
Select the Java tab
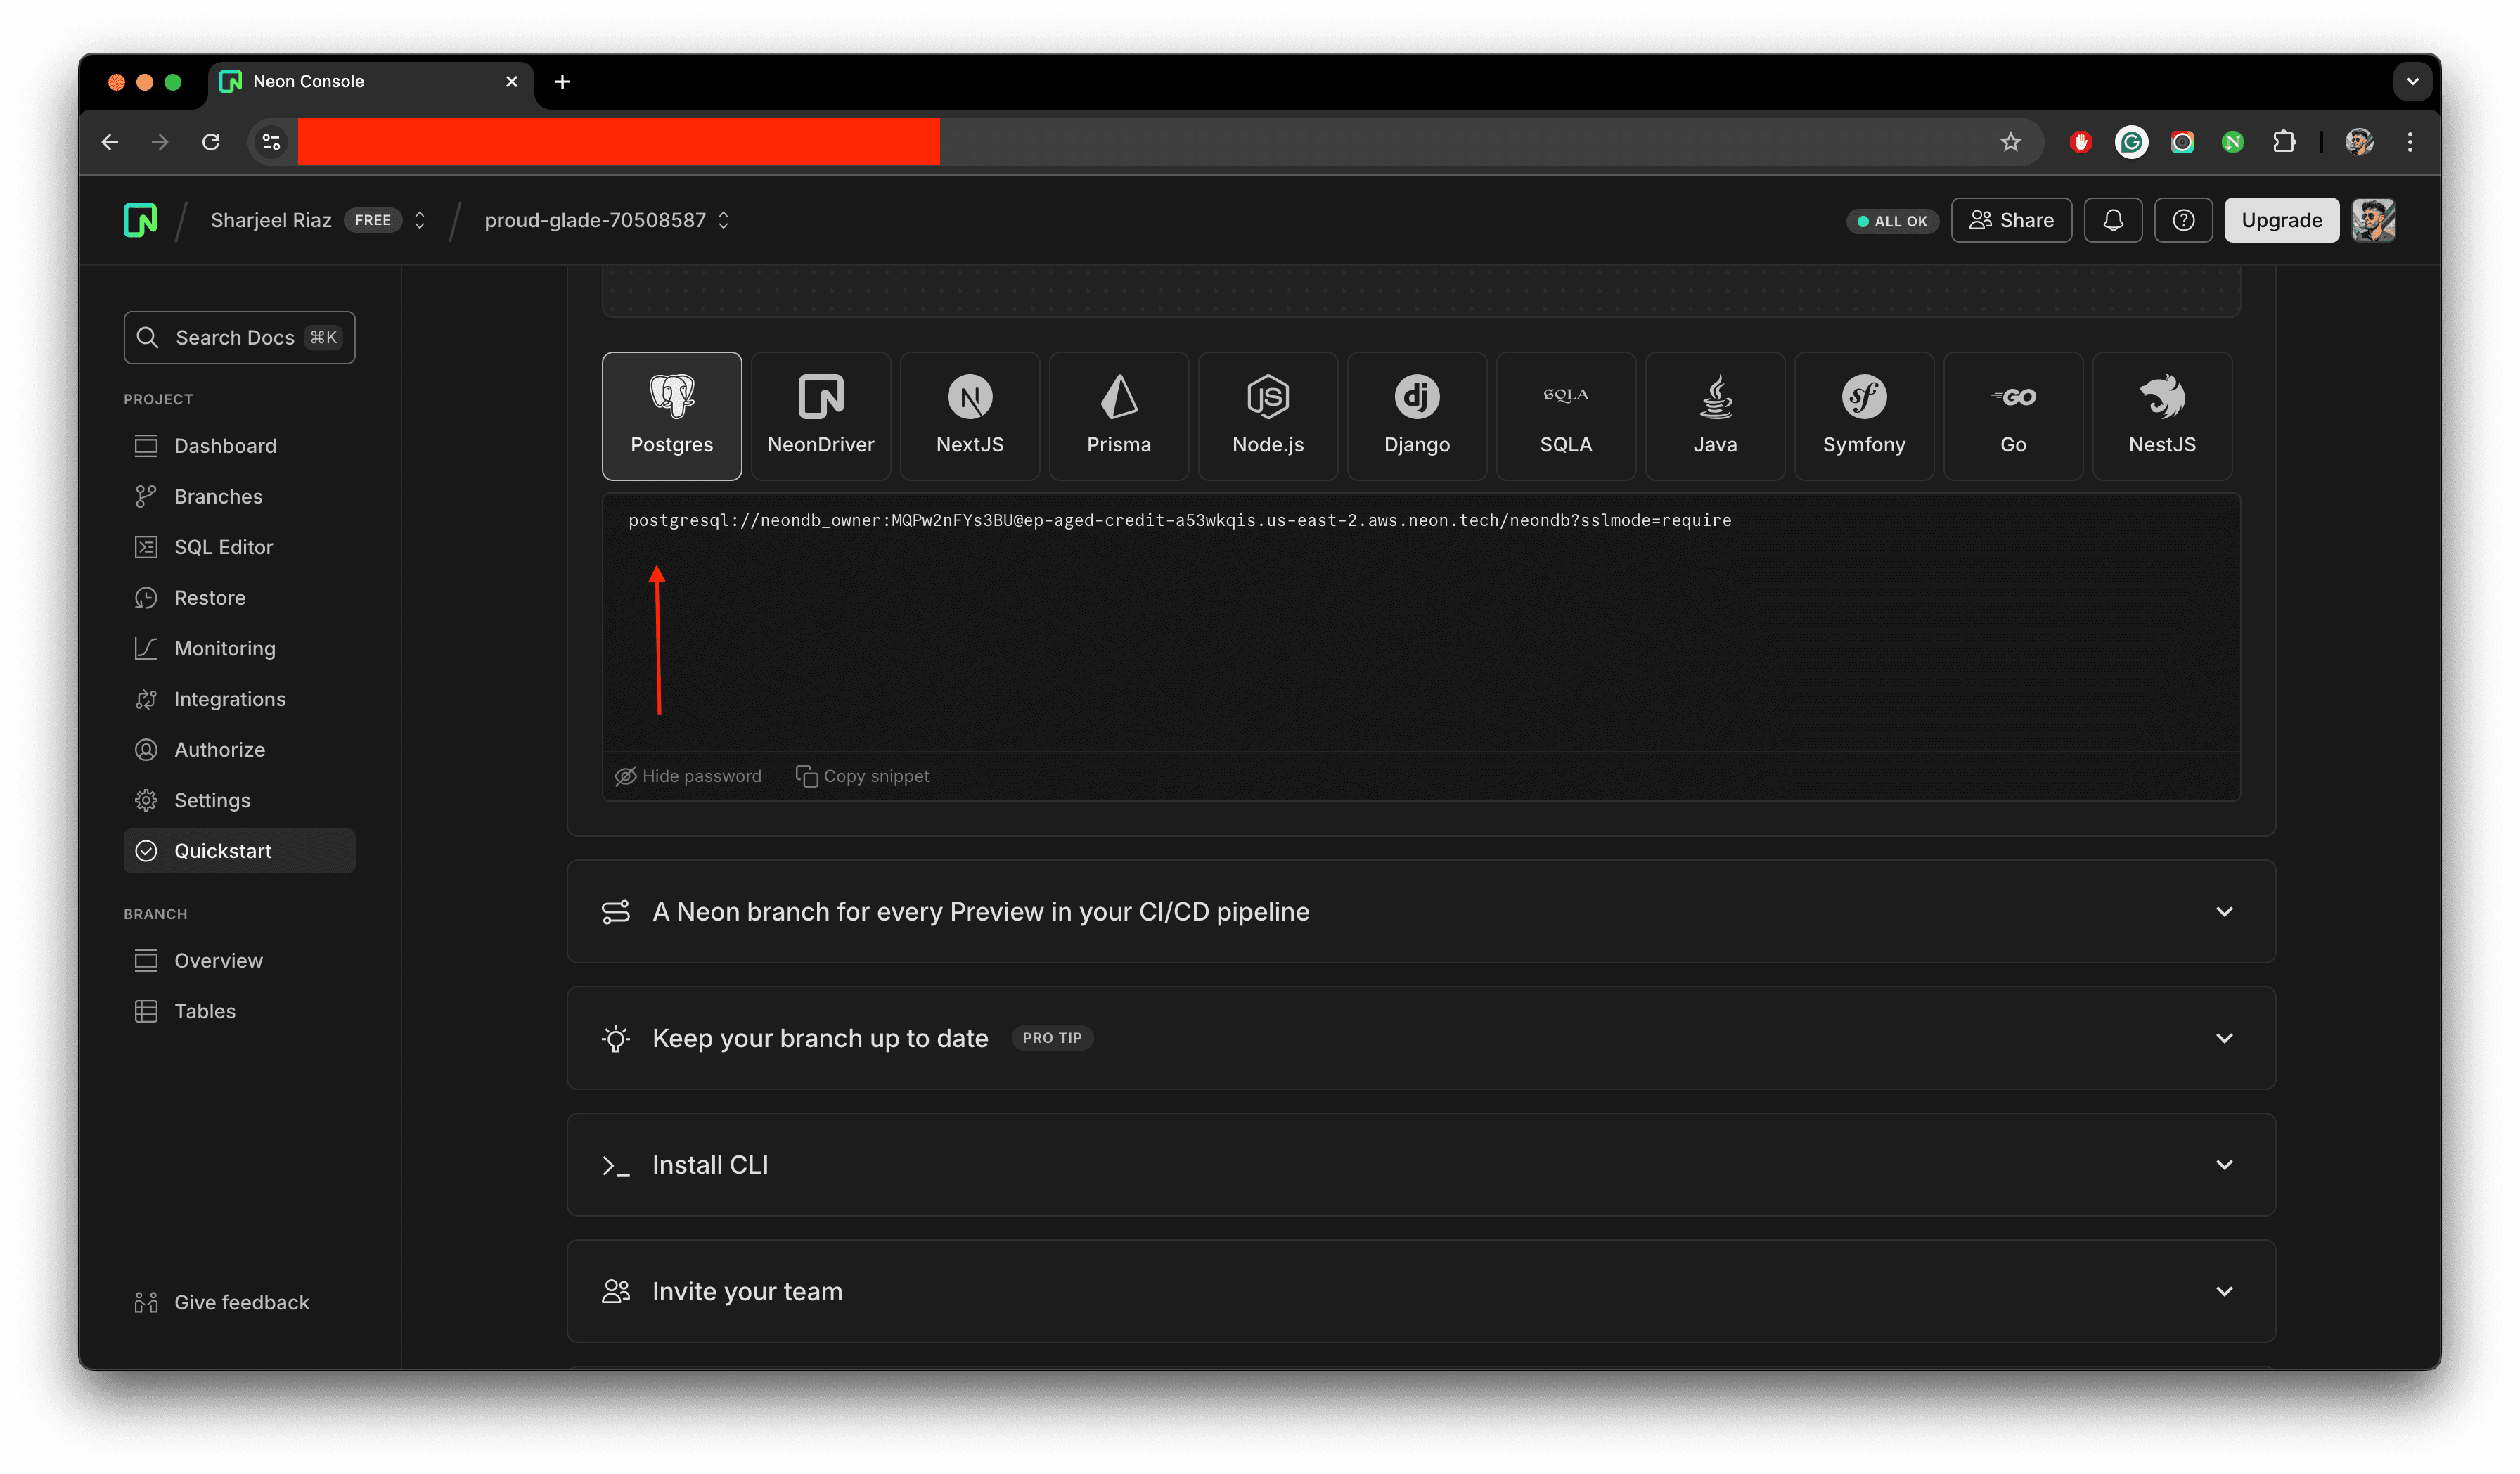pos(1714,416)
